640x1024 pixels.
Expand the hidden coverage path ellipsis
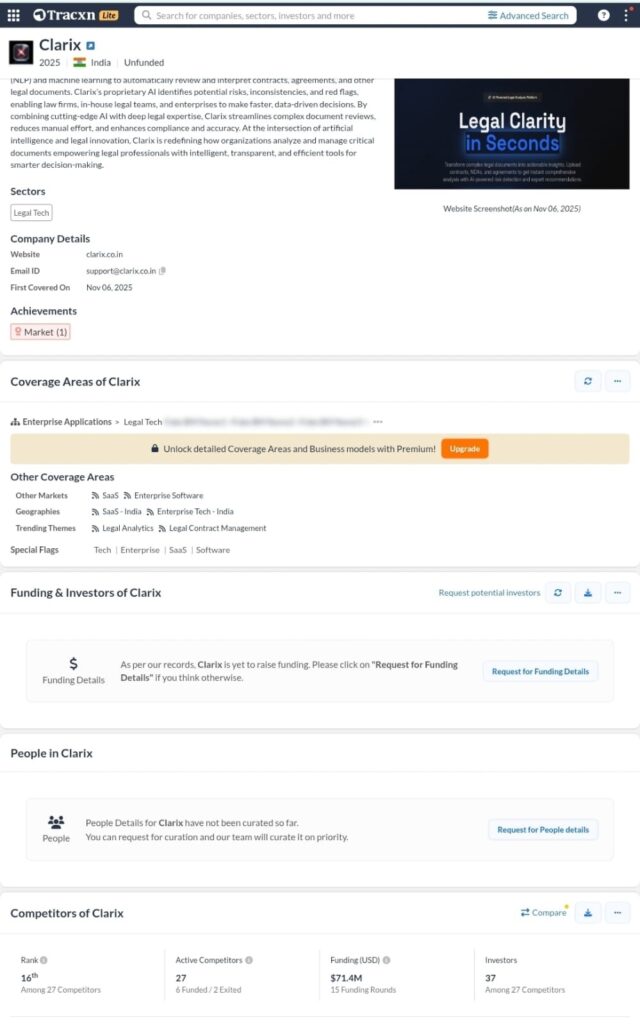377,422
